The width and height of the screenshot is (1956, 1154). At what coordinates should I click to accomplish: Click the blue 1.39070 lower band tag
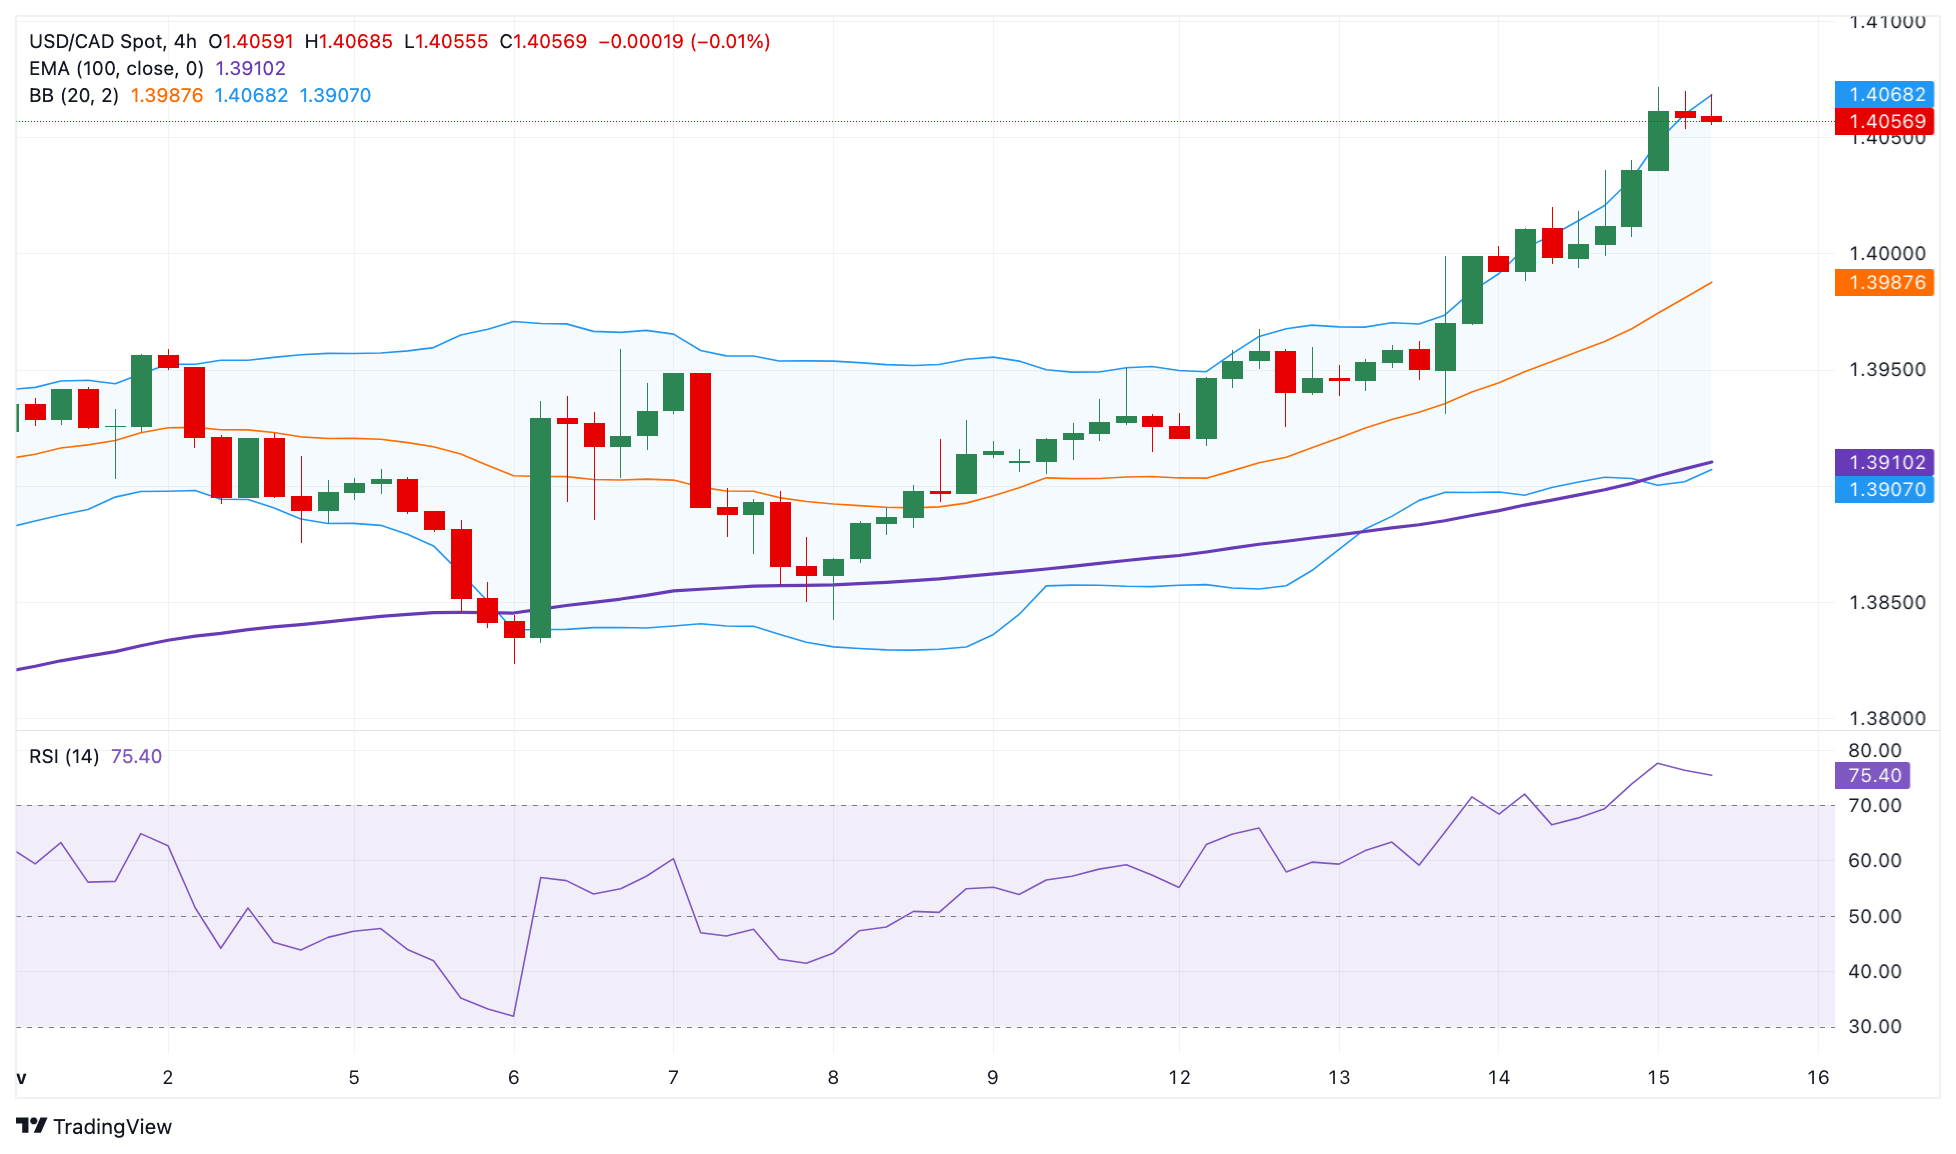(1885, 489)
